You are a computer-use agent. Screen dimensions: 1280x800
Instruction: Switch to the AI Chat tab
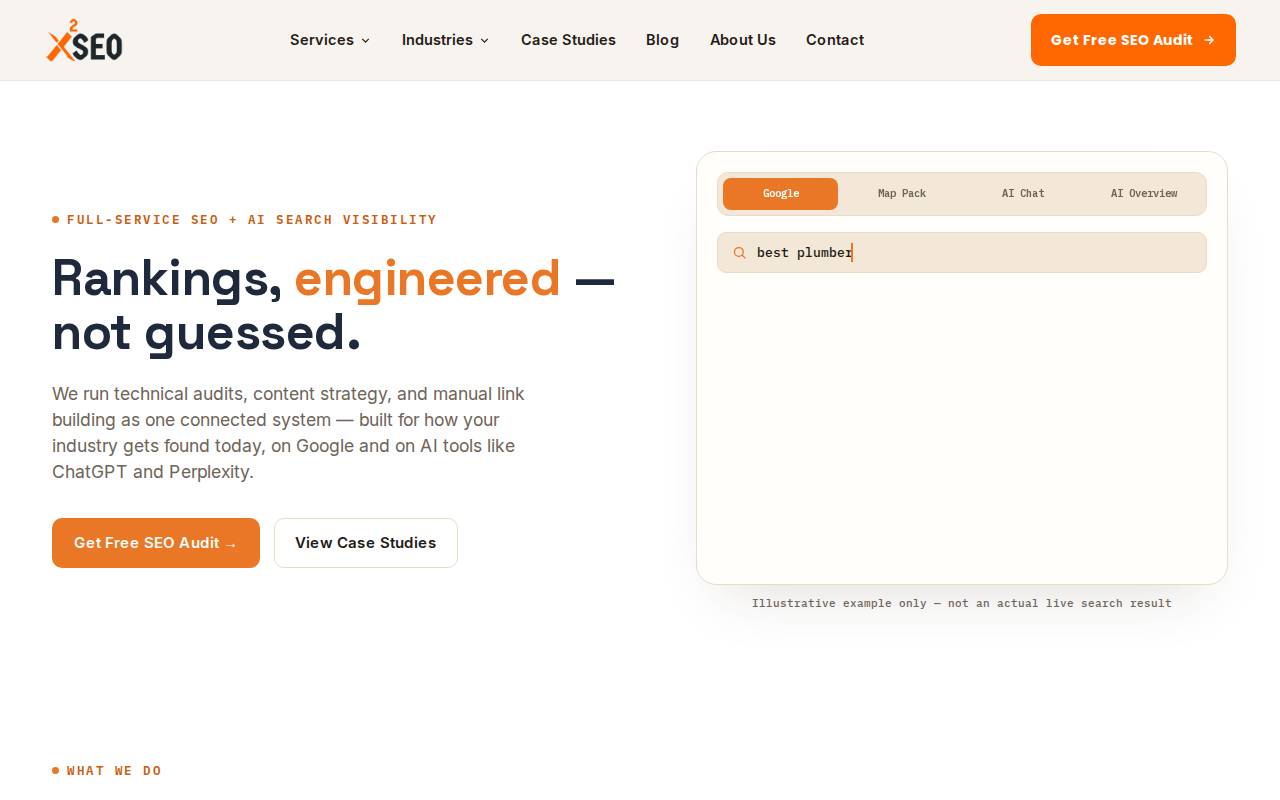(1023, 194)
